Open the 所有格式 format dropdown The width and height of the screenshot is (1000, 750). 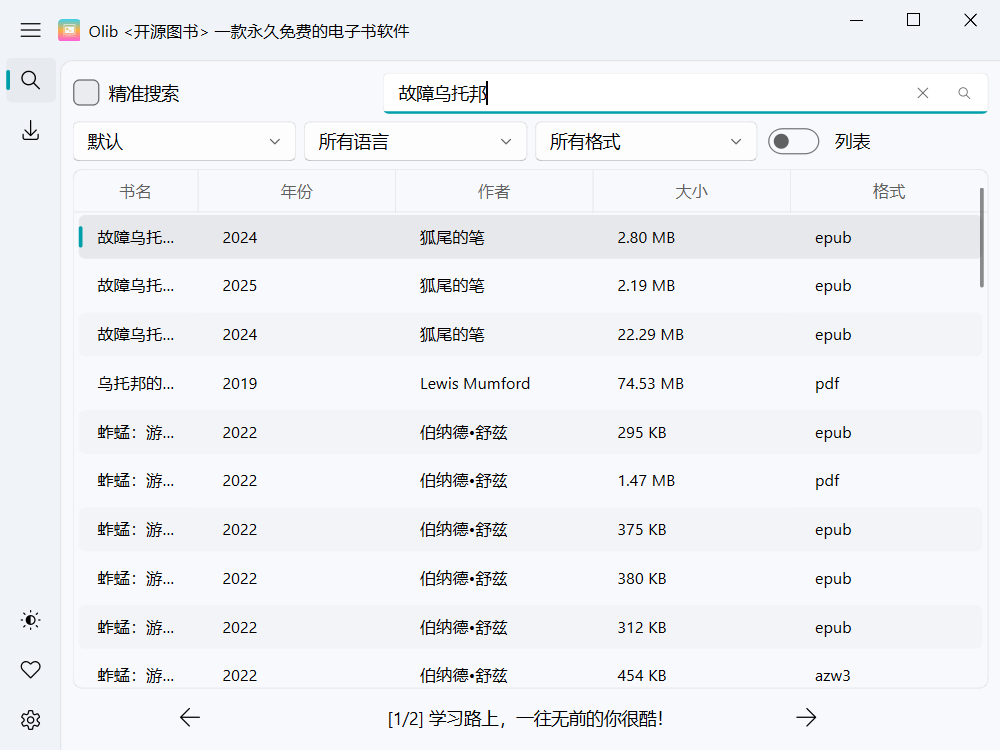tap(645, 141)
